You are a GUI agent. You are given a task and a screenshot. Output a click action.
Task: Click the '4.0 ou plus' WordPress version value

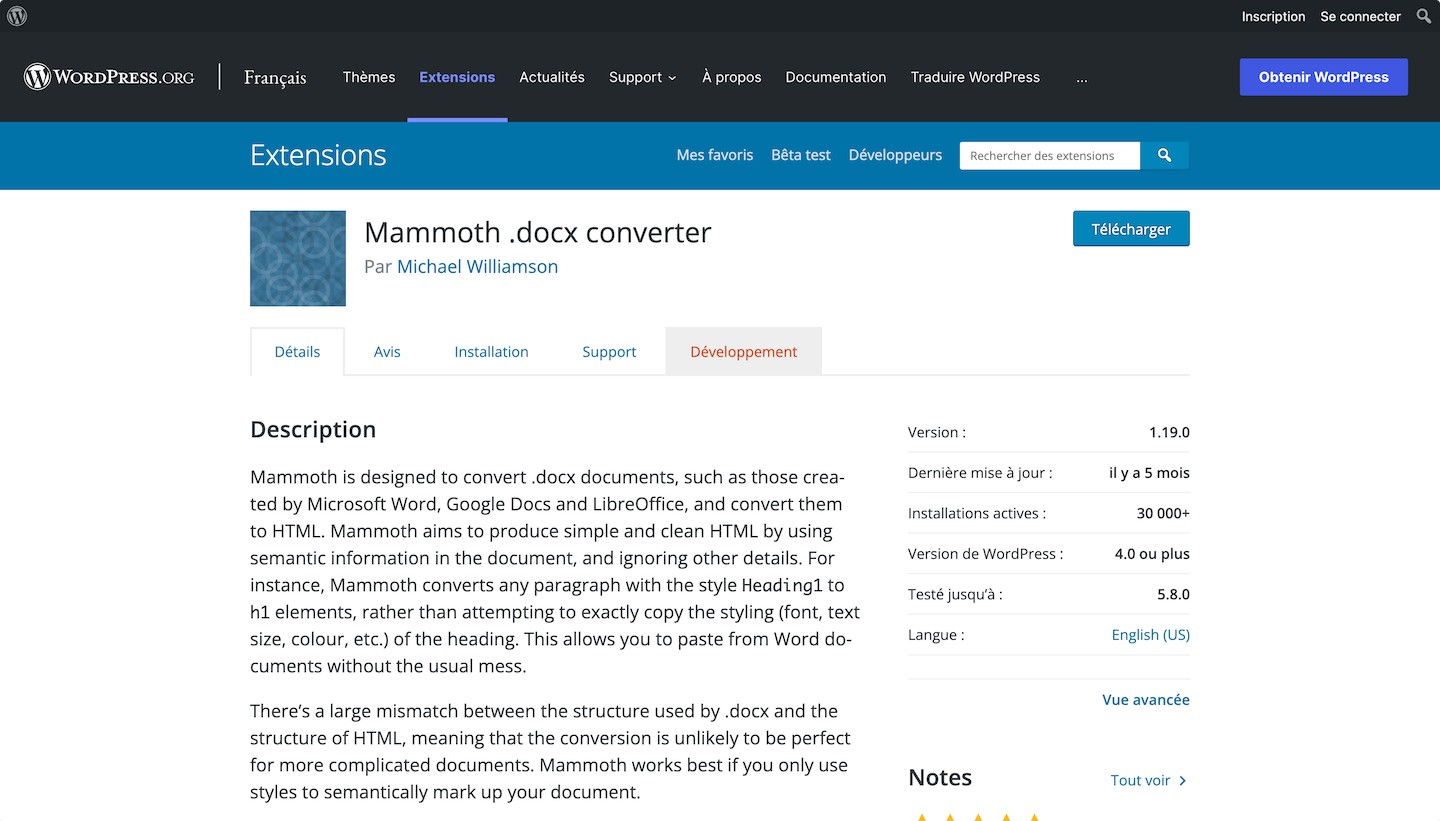[1152, 554]
